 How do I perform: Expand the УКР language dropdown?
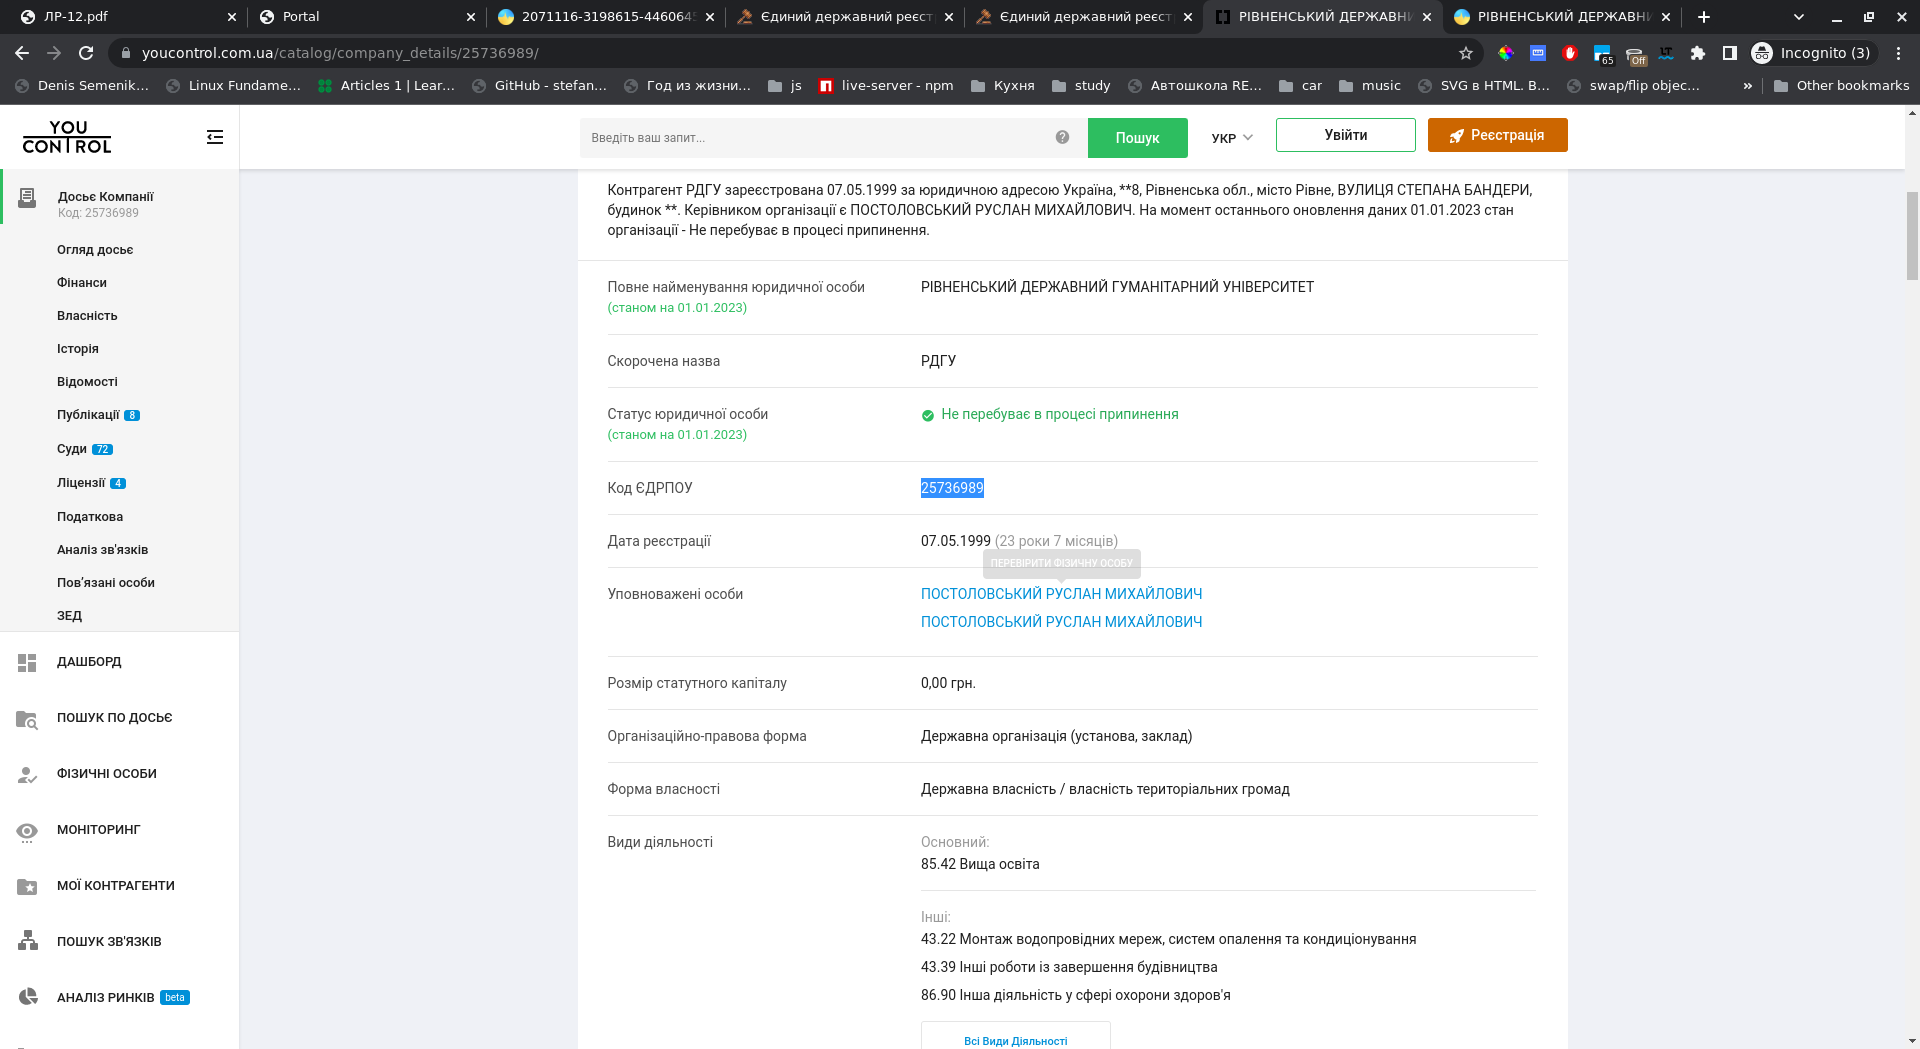[1232, 138]
